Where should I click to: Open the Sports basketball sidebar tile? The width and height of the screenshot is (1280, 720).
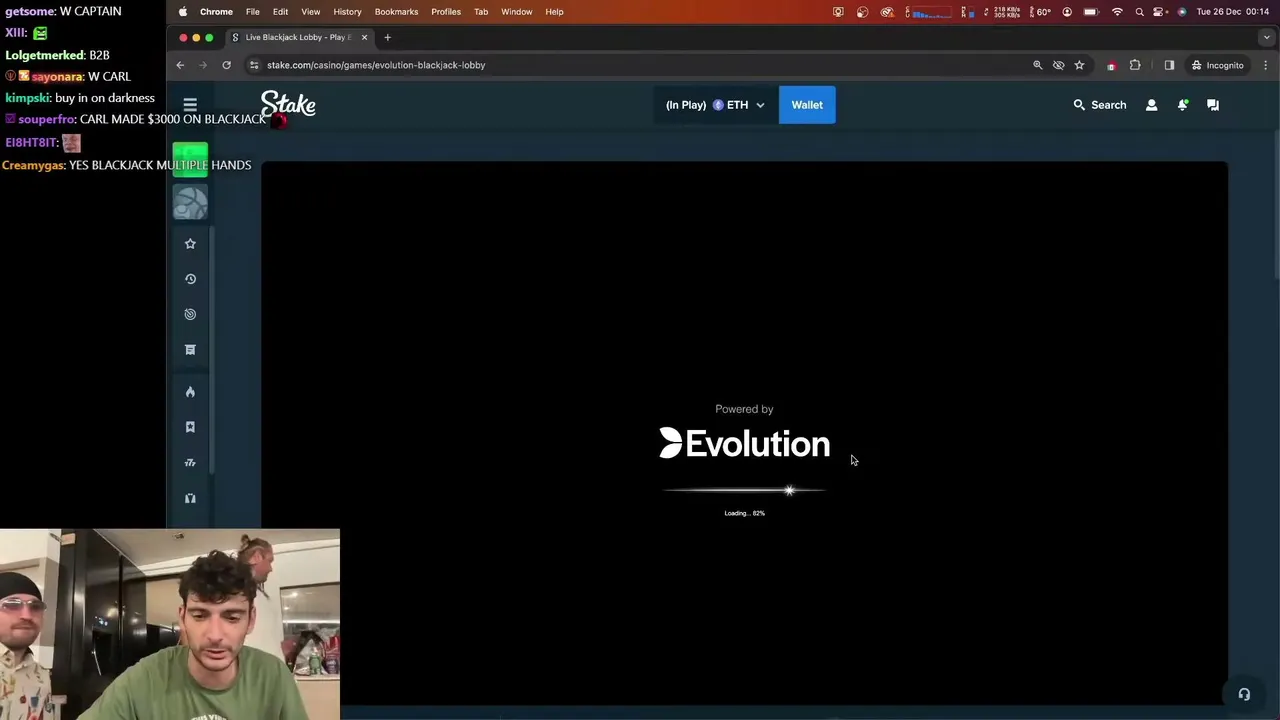[x=190, y=203]
